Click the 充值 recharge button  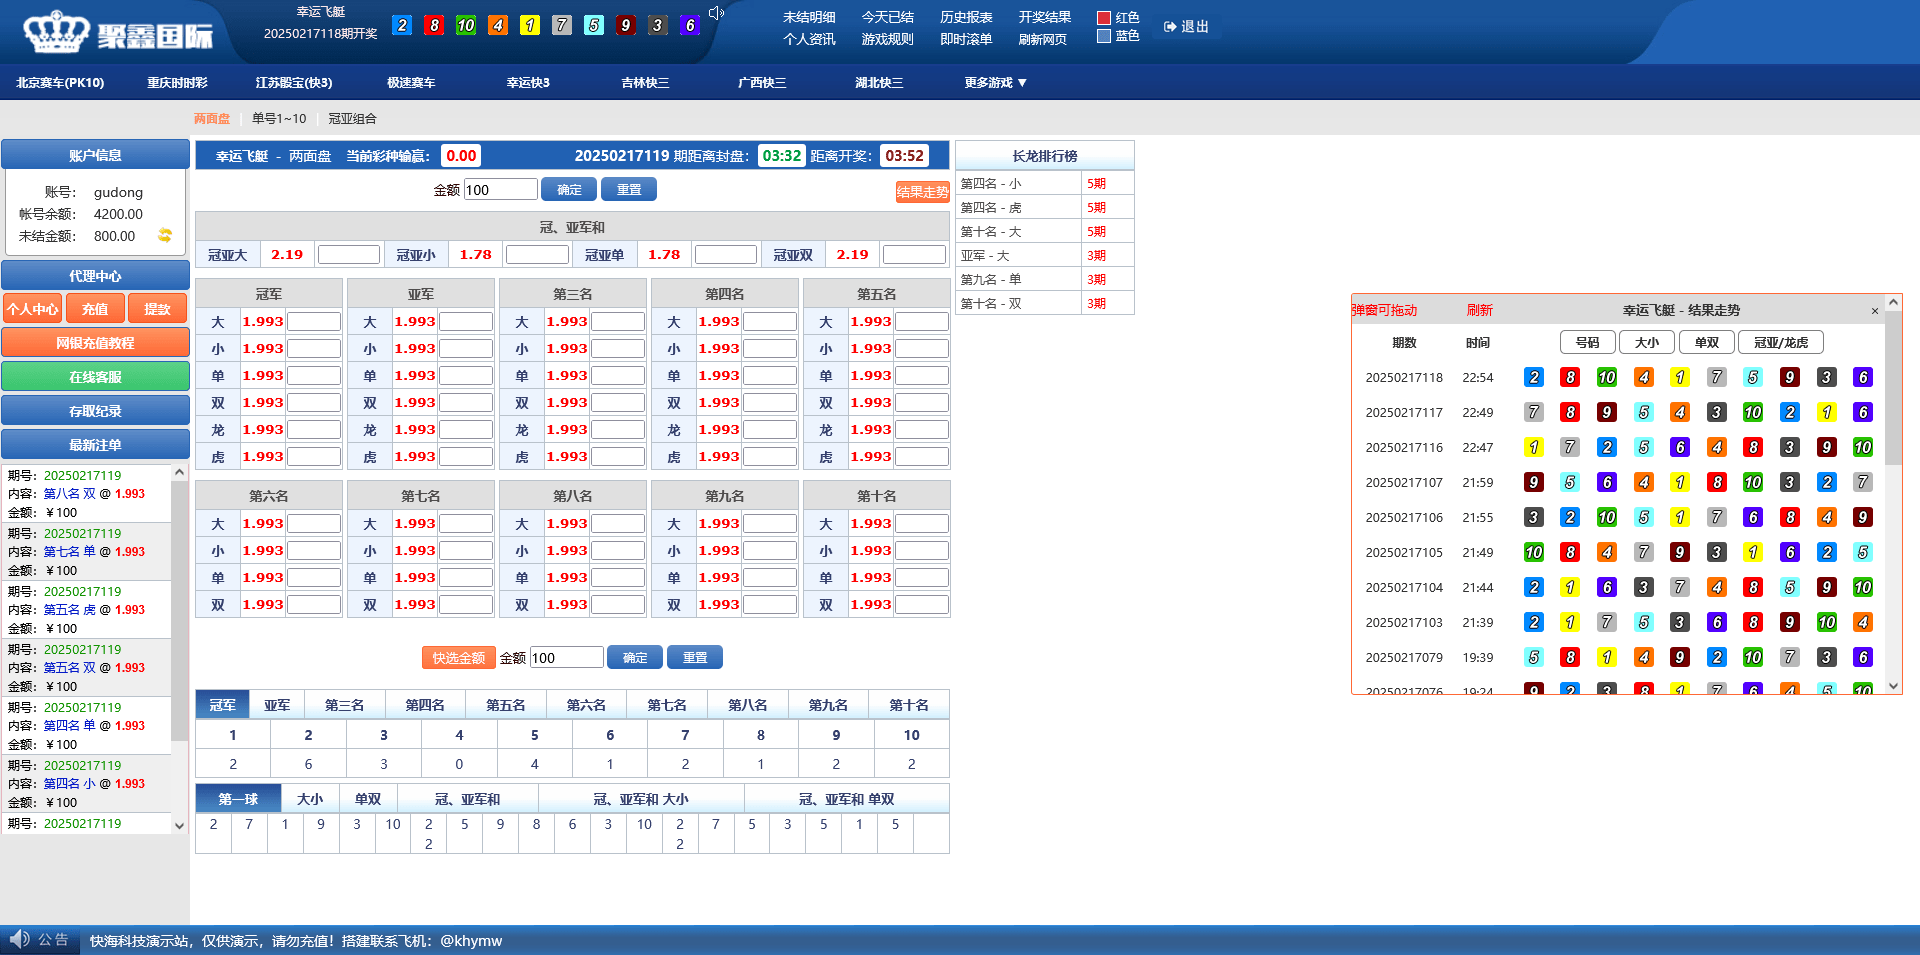coord(95,309)
